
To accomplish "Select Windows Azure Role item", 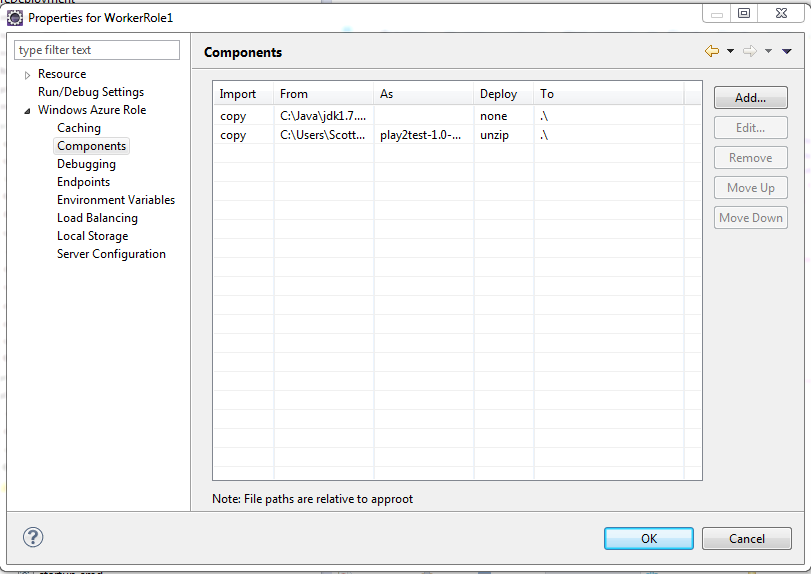I will tap(92, 110).
